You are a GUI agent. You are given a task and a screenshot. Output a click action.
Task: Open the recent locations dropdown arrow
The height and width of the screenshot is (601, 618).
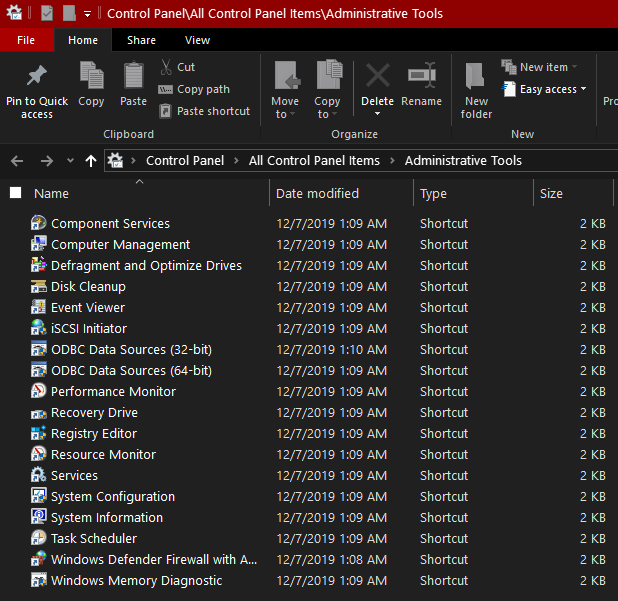click(70, 160)
